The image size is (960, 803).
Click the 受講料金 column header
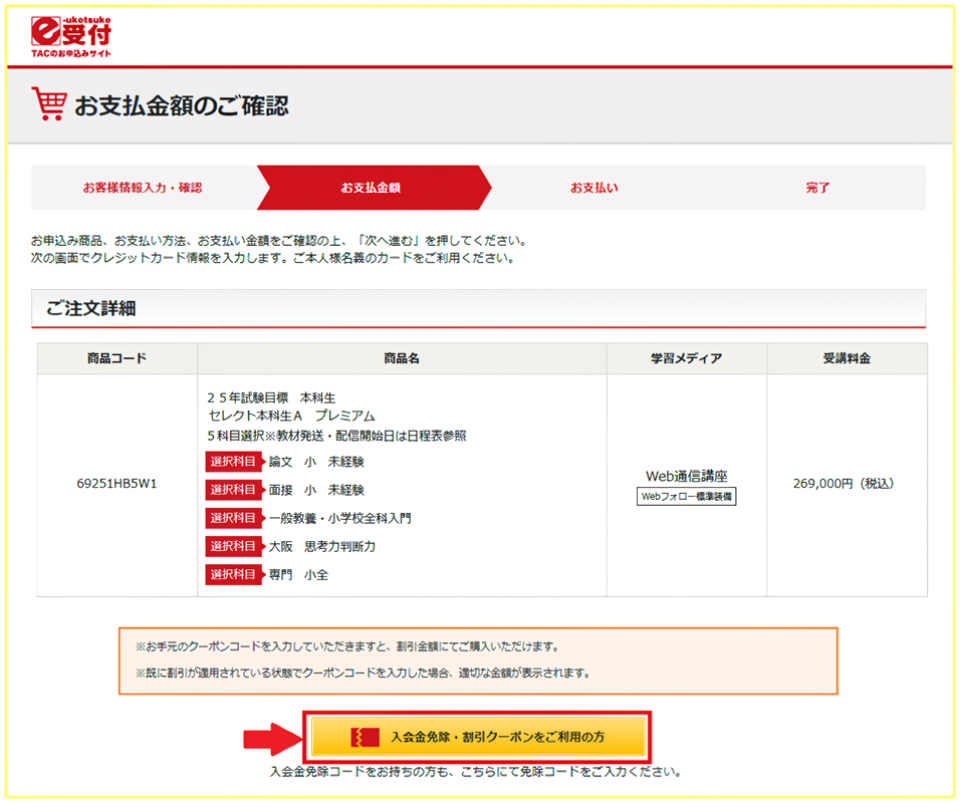[x=846, y=359]
